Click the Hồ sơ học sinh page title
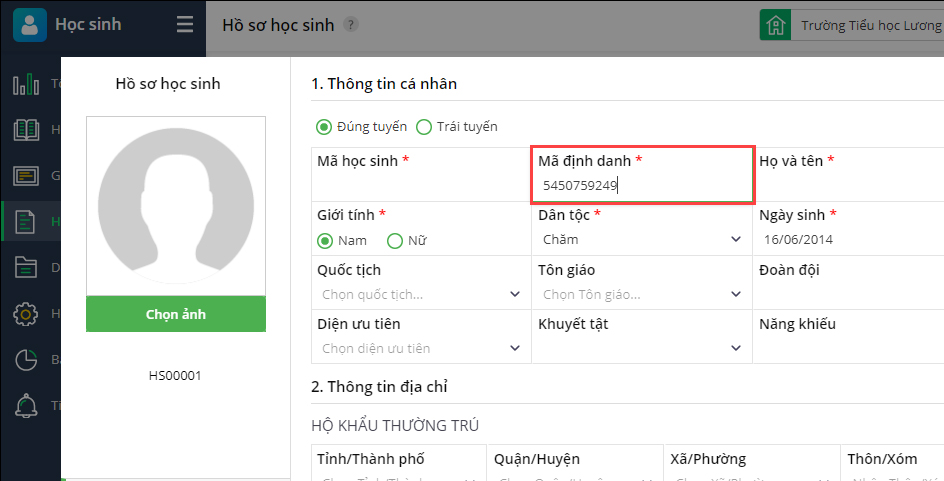 pyautogui.click(x=278, y=25)
